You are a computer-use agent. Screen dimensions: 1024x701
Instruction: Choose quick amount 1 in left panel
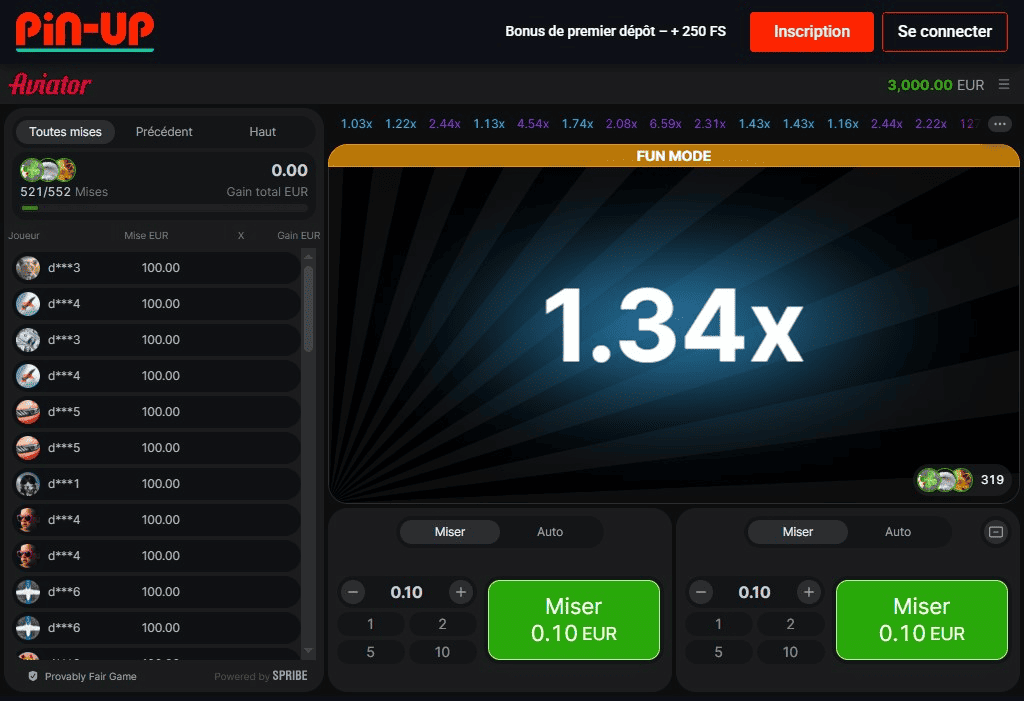click(370, 624)
